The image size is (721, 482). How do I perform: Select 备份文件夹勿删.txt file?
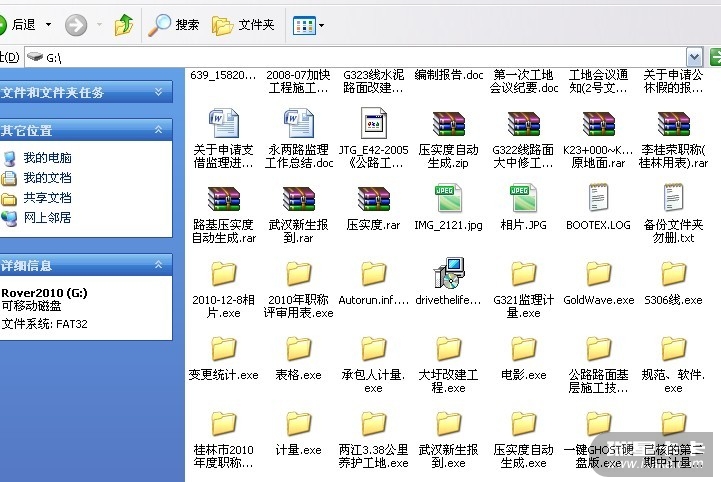coord(673,214)
